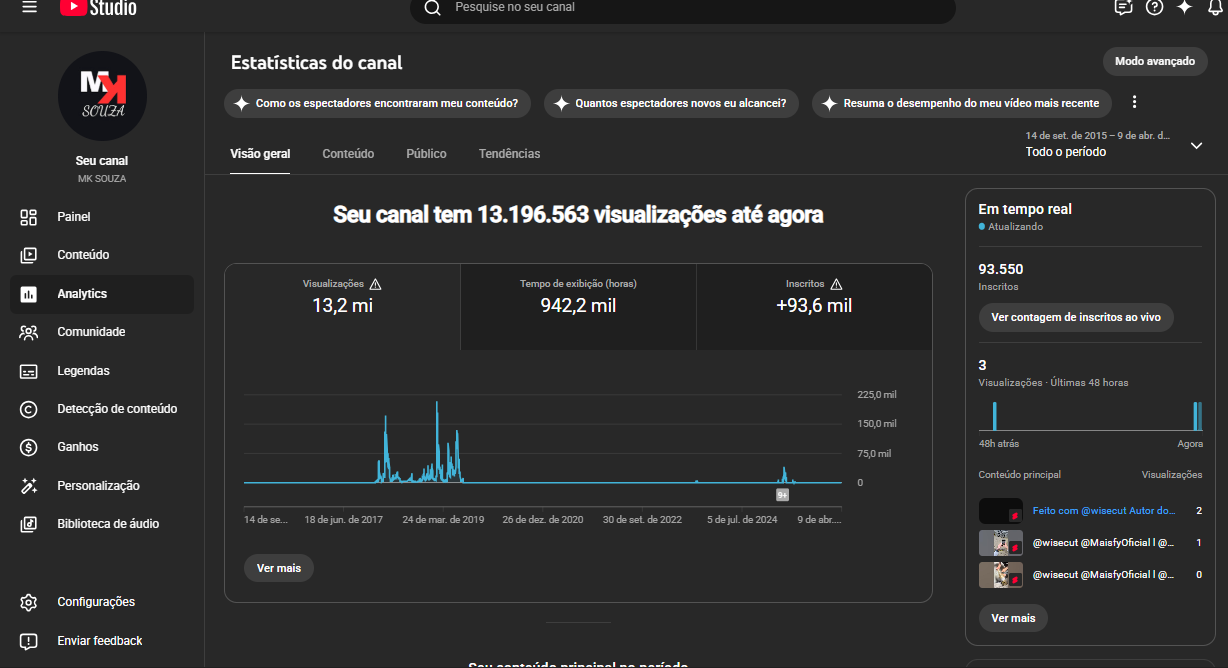Open the hamburger menu icon

point(29,7)
